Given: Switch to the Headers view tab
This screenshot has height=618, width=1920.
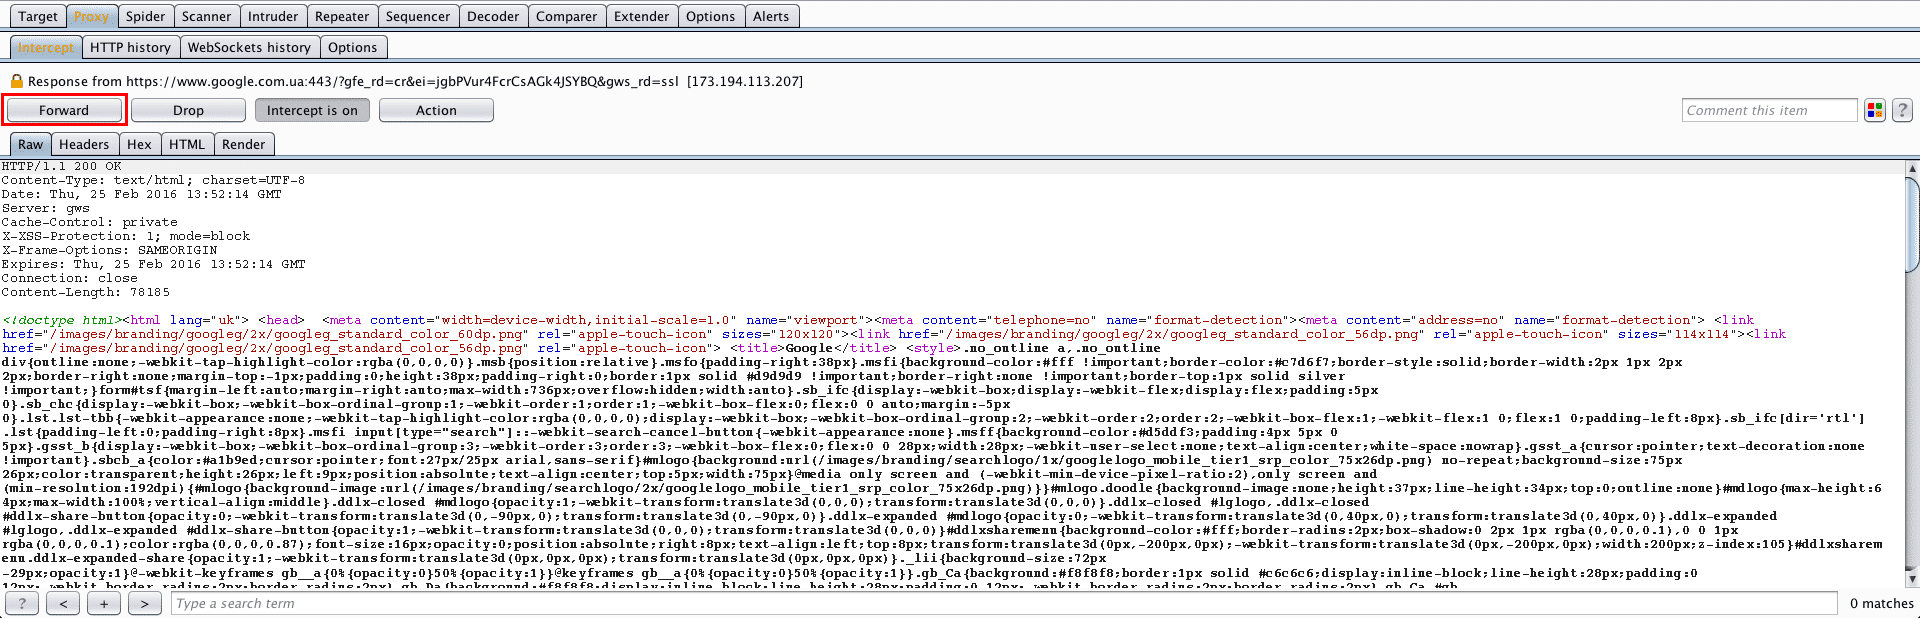Looking at the screenshot, I should click(84, 144).
